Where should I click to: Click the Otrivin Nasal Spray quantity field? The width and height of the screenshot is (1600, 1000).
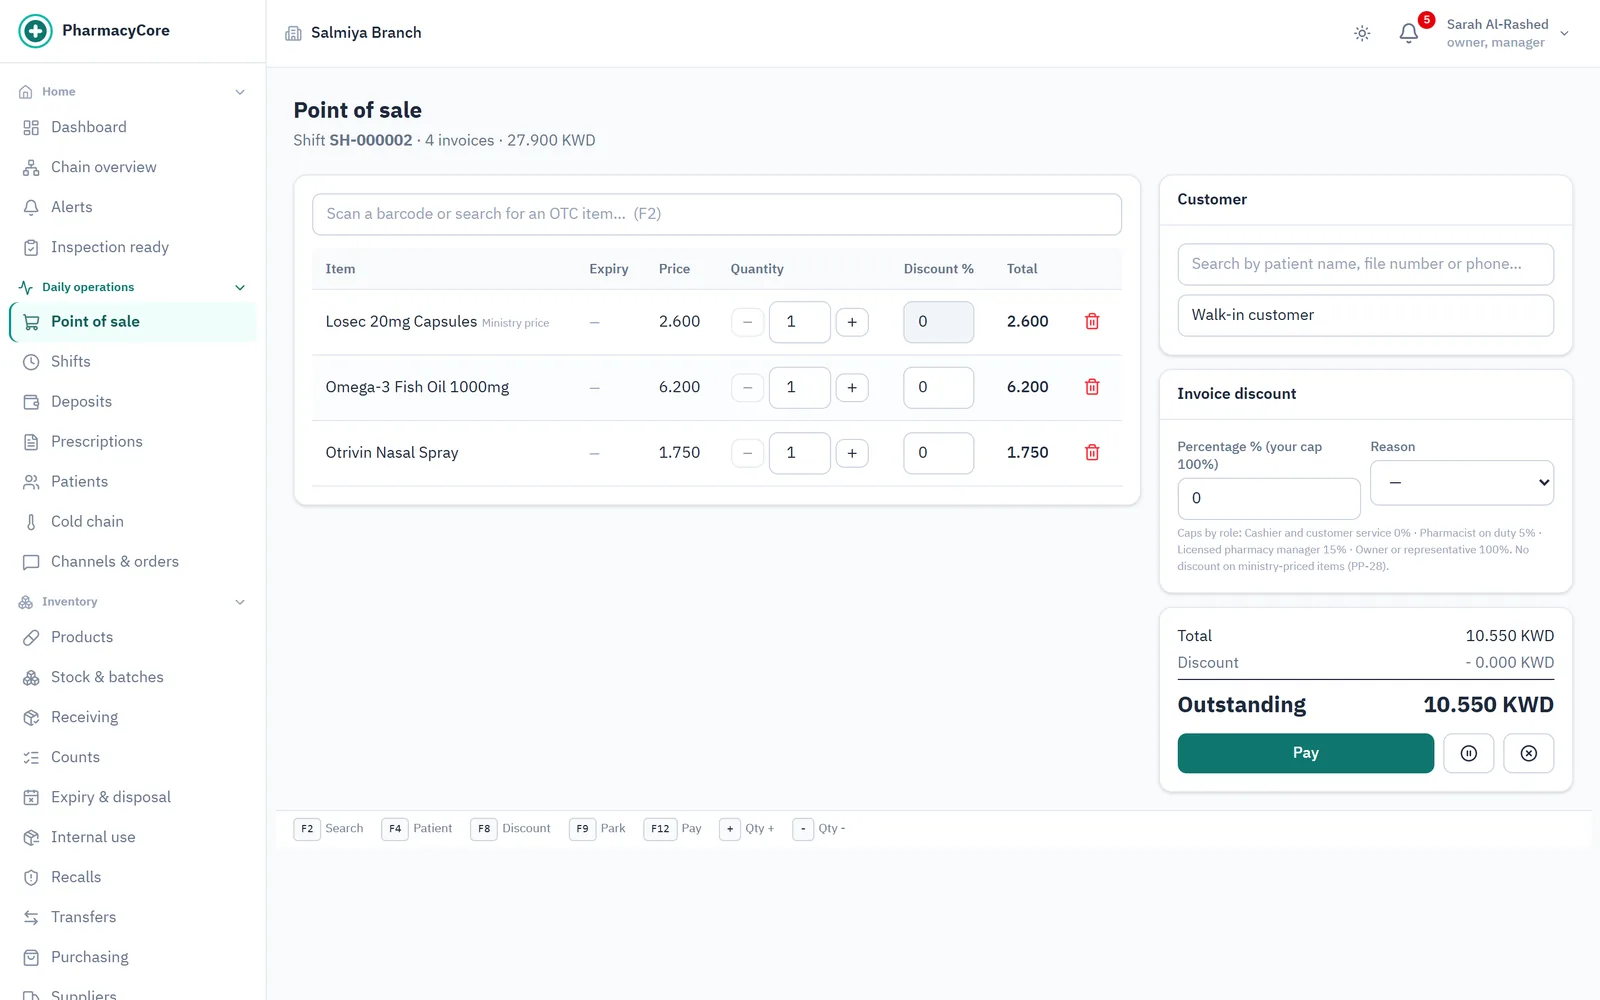(x=799, y=453)
